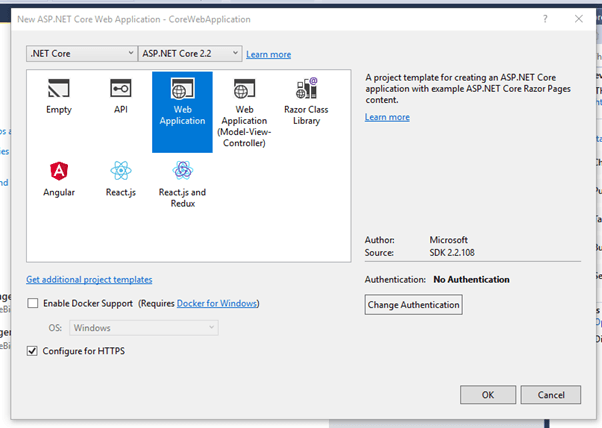Open Learn more link under template description
The height and width of the screenshot is (428, 602).
coord(387,117)
